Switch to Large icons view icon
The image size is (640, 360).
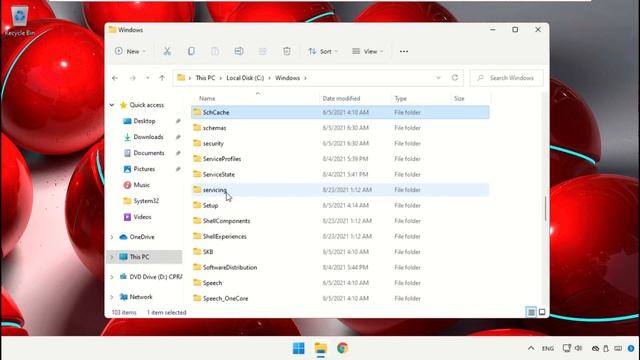tap(542, 312)
